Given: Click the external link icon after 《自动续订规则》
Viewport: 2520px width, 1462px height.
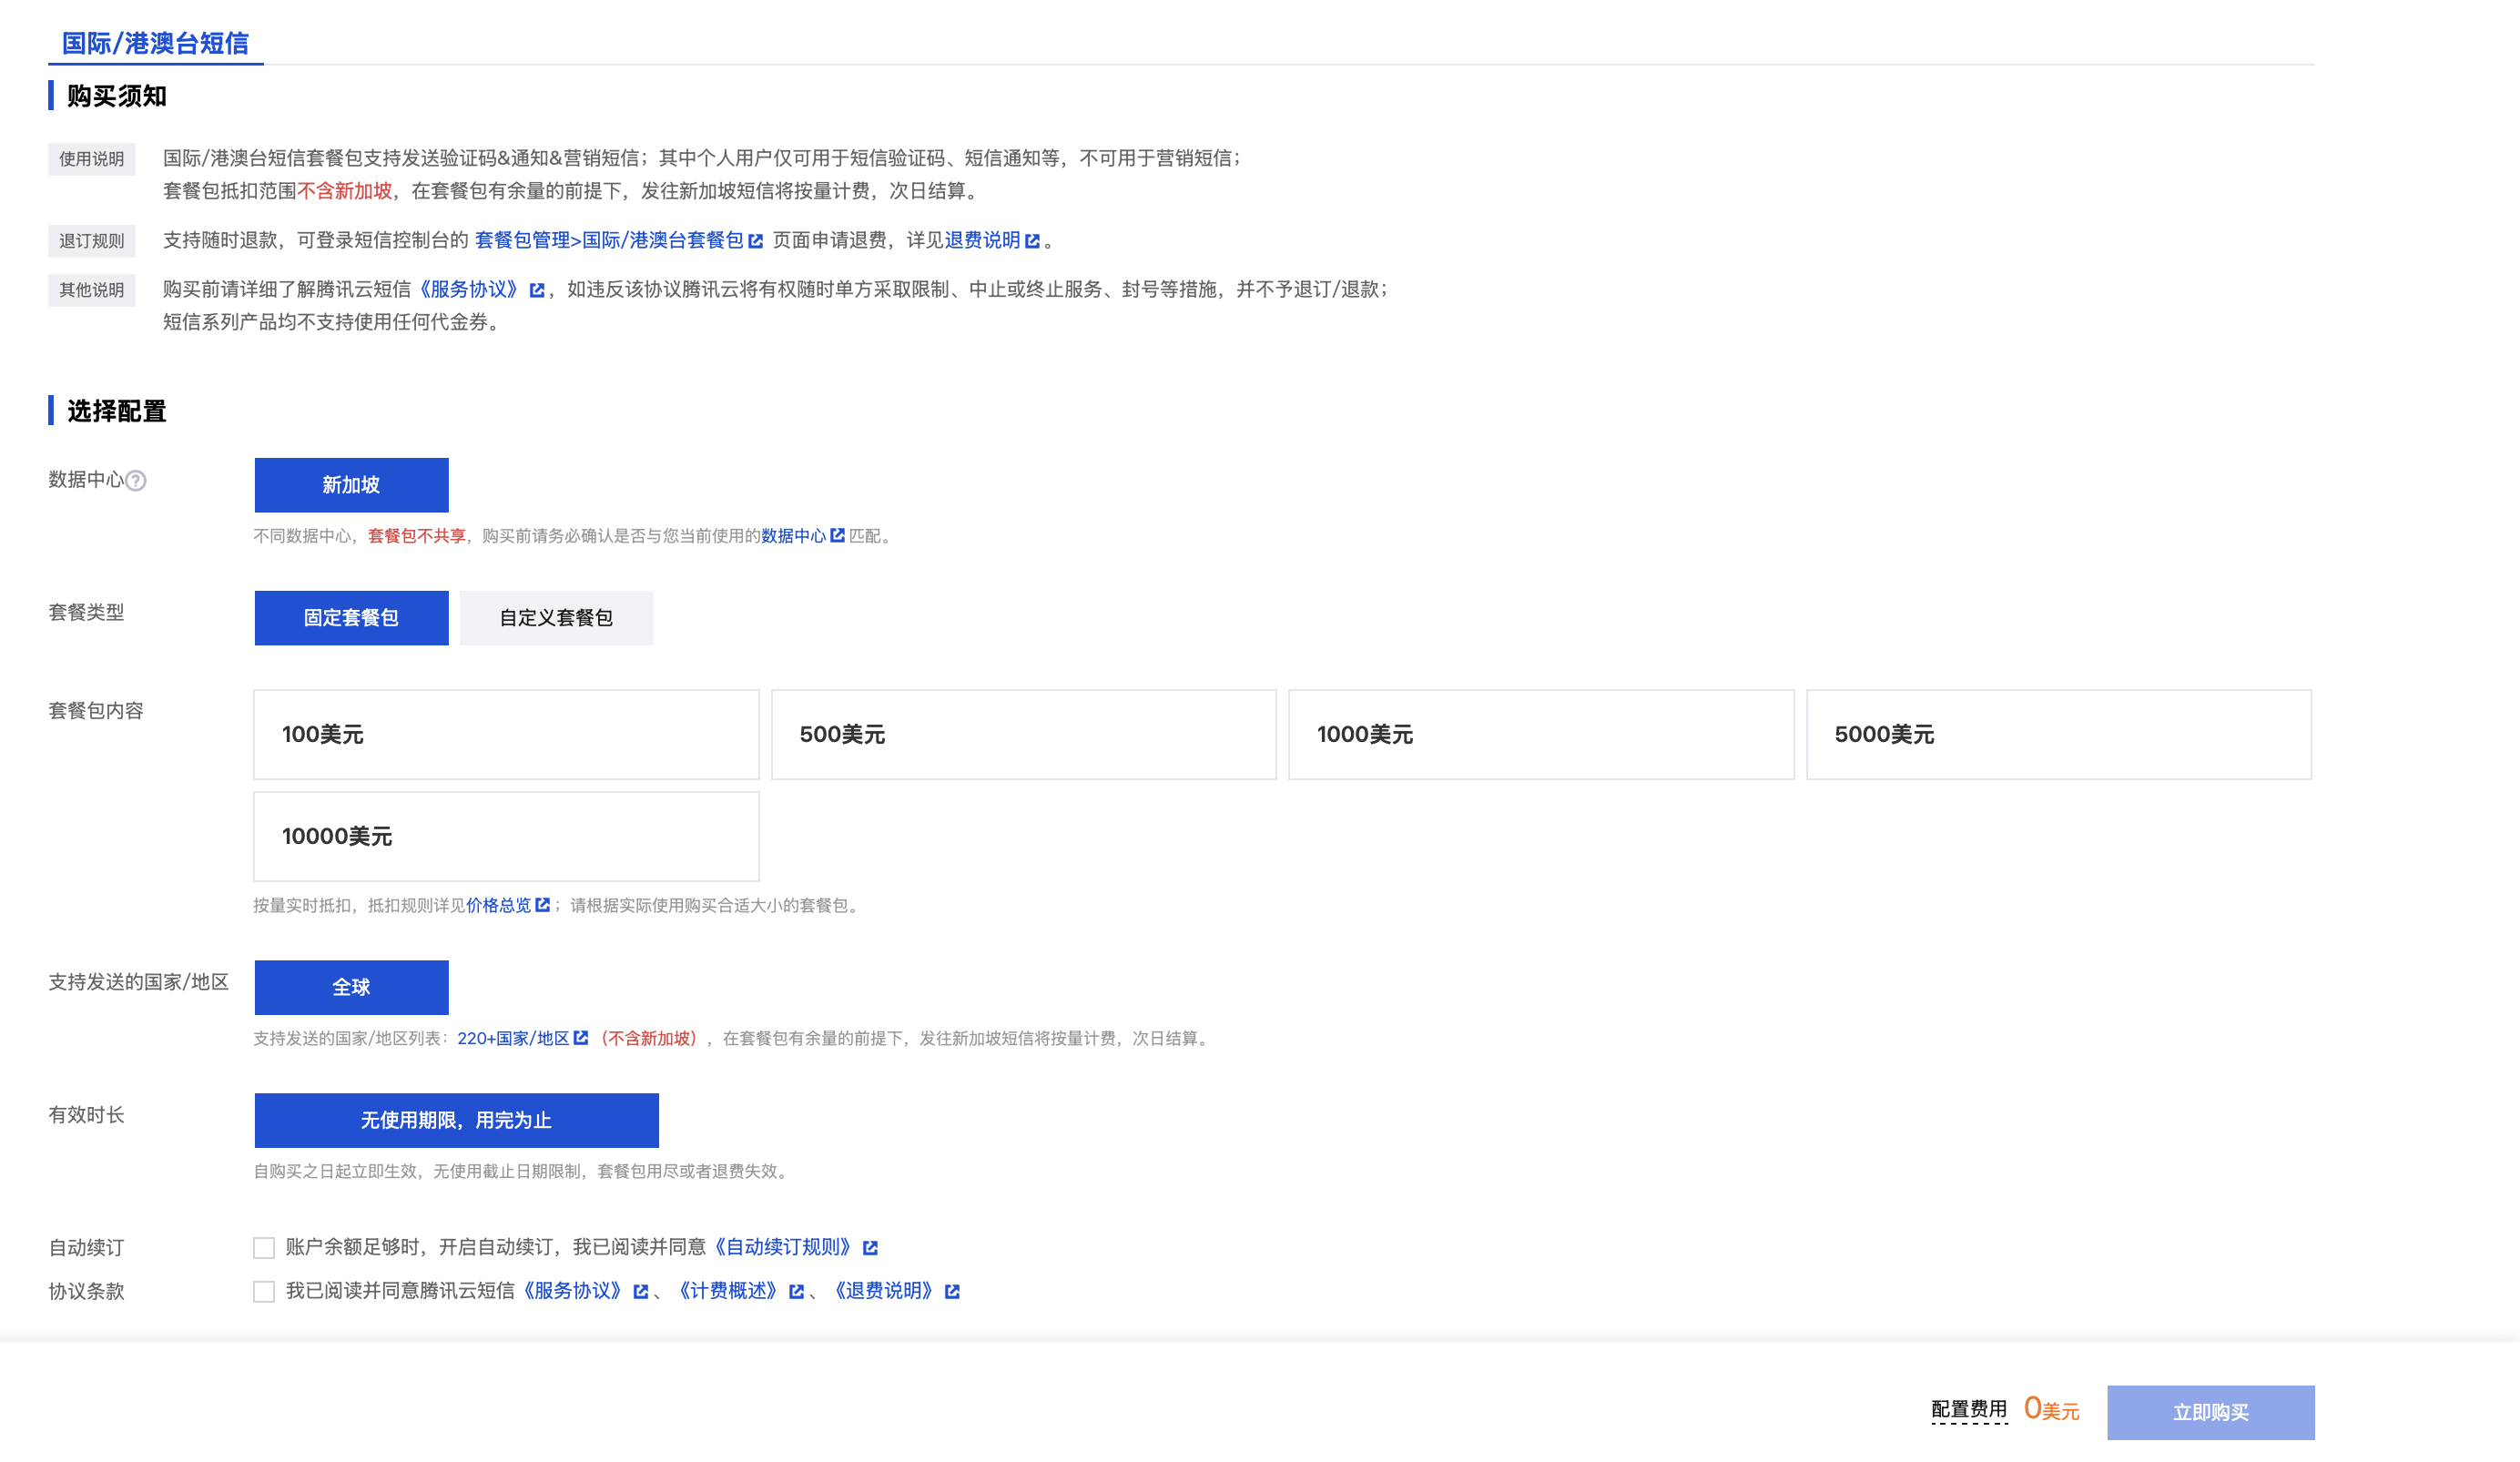Looking at the screenshot, I should [x=871, y=1247].
